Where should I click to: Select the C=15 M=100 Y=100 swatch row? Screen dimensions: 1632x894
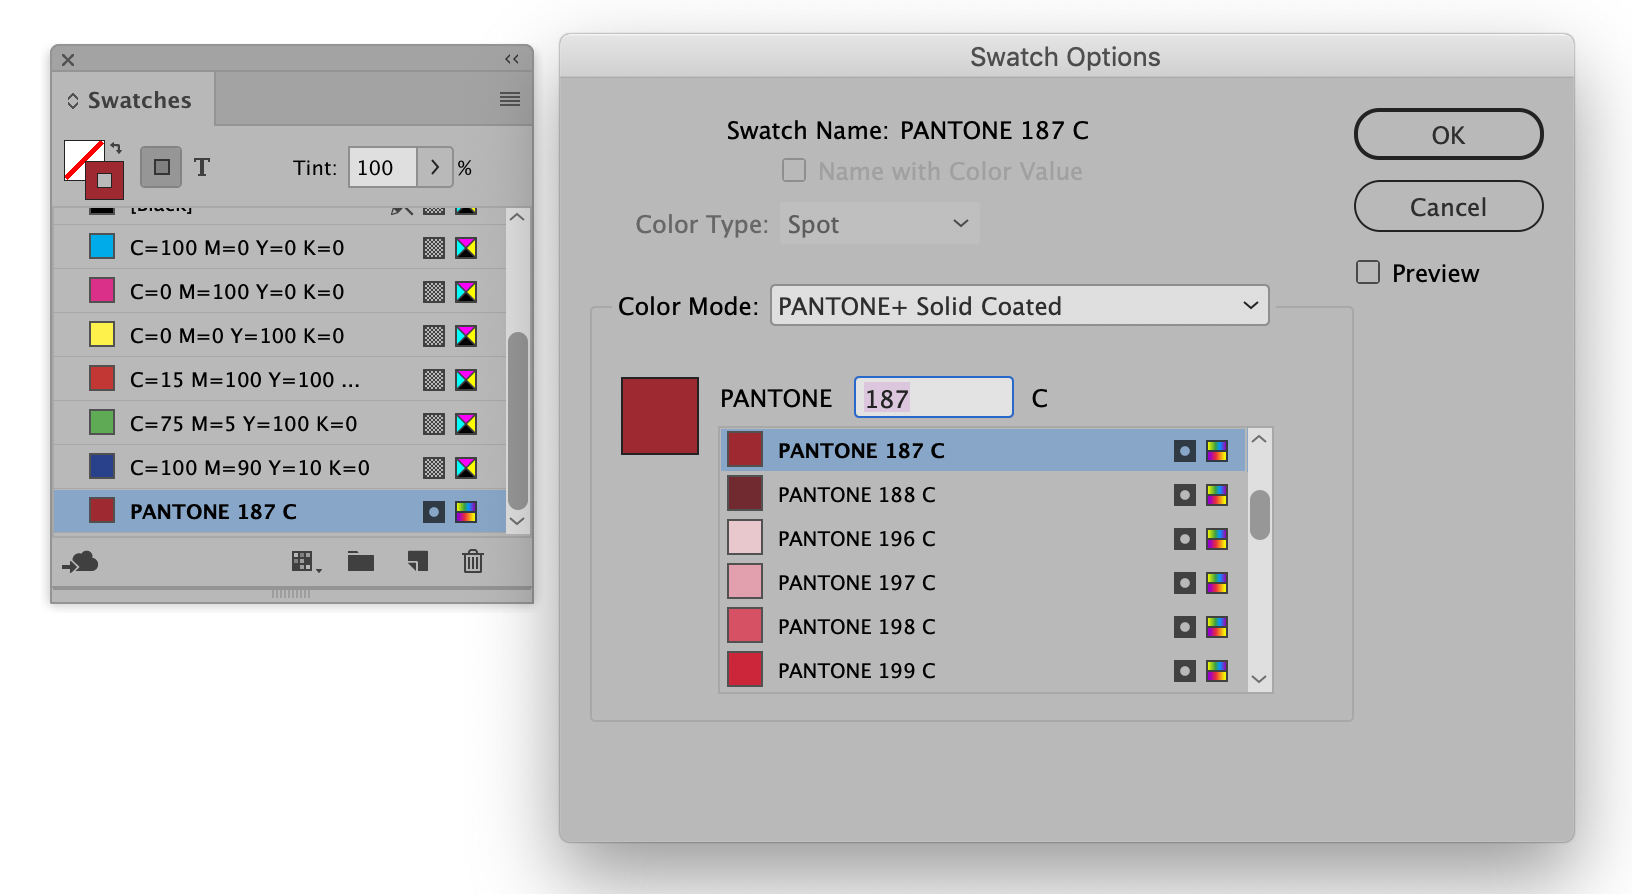click(x=279, y=379)
